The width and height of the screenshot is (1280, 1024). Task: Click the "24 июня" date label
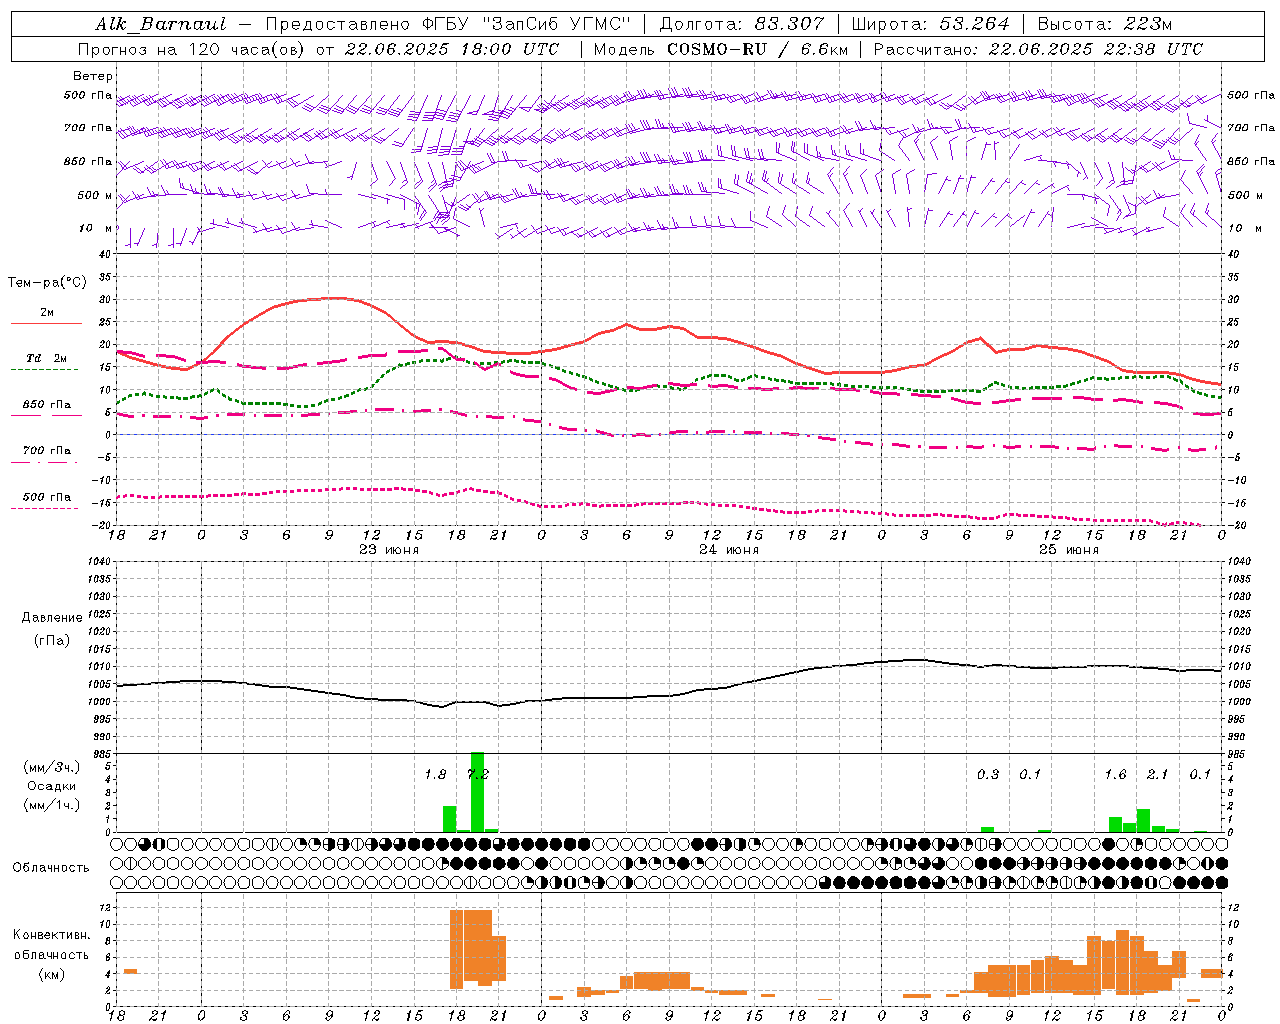(729, 550)
